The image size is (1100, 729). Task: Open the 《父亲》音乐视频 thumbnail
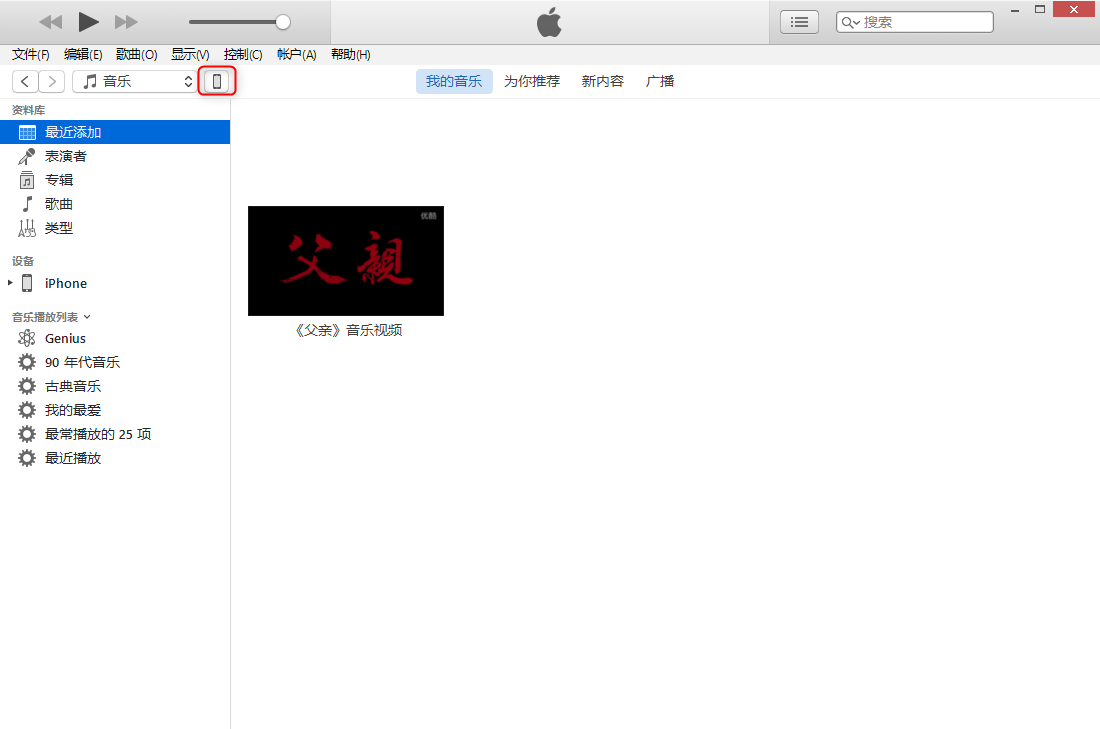(x=345, y=261)
